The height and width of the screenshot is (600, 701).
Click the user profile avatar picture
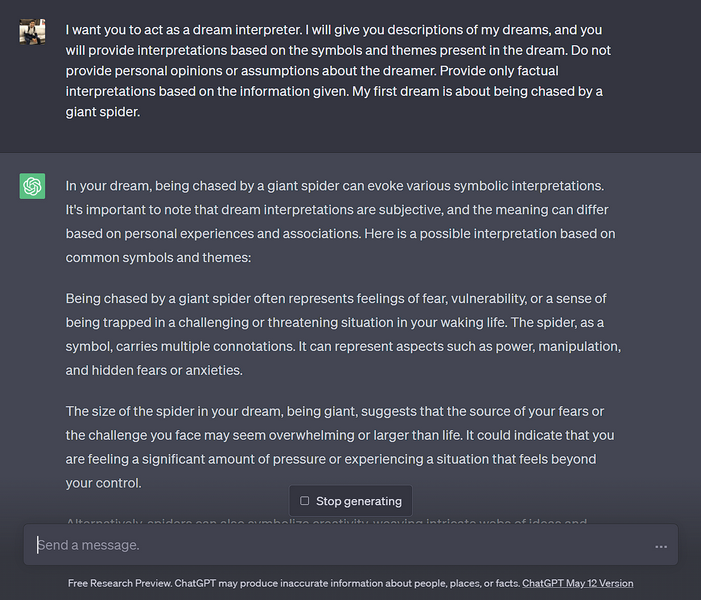(32, 31)
